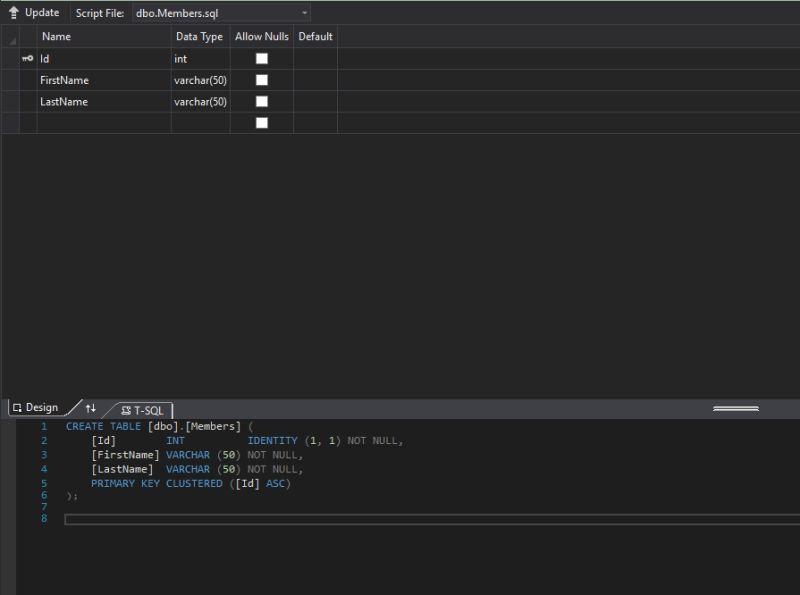Click the row selector for the FirstName row
The width and height of the screenshot is (800, 595).
click(13, 80)
